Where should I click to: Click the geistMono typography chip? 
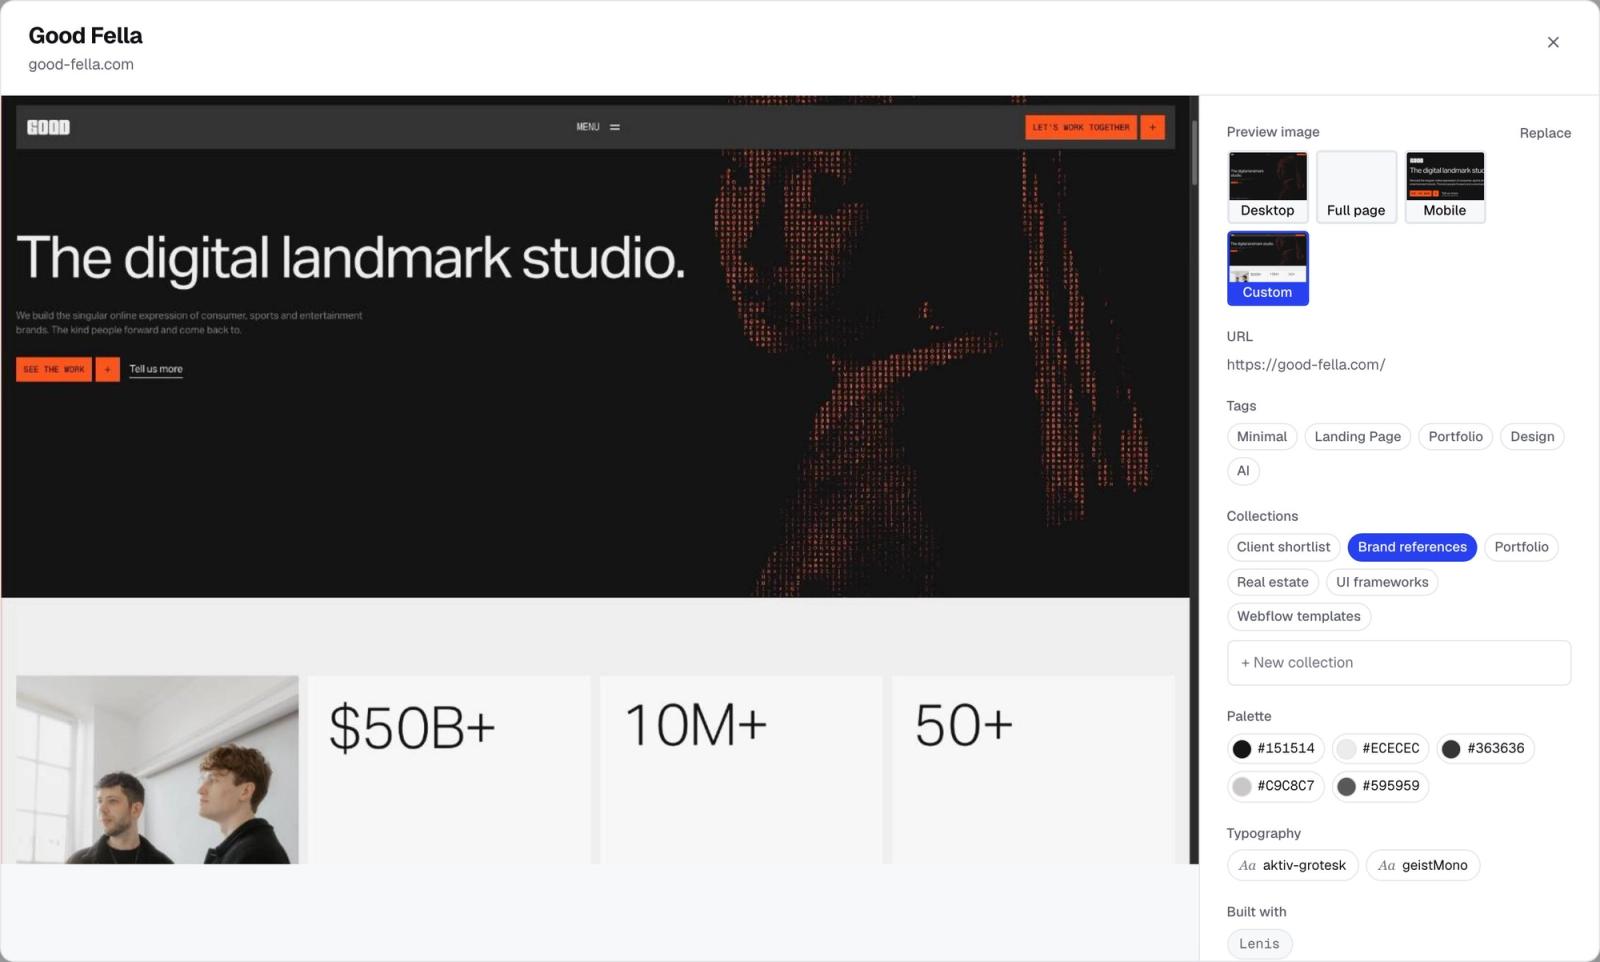pos(1423,866)
